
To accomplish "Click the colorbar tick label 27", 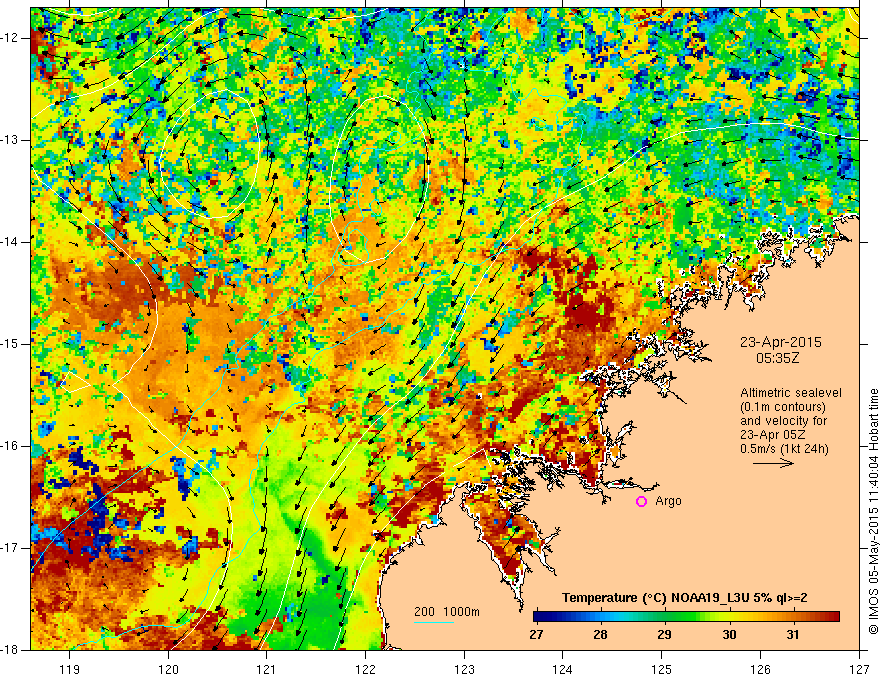I will pos(535,634).
